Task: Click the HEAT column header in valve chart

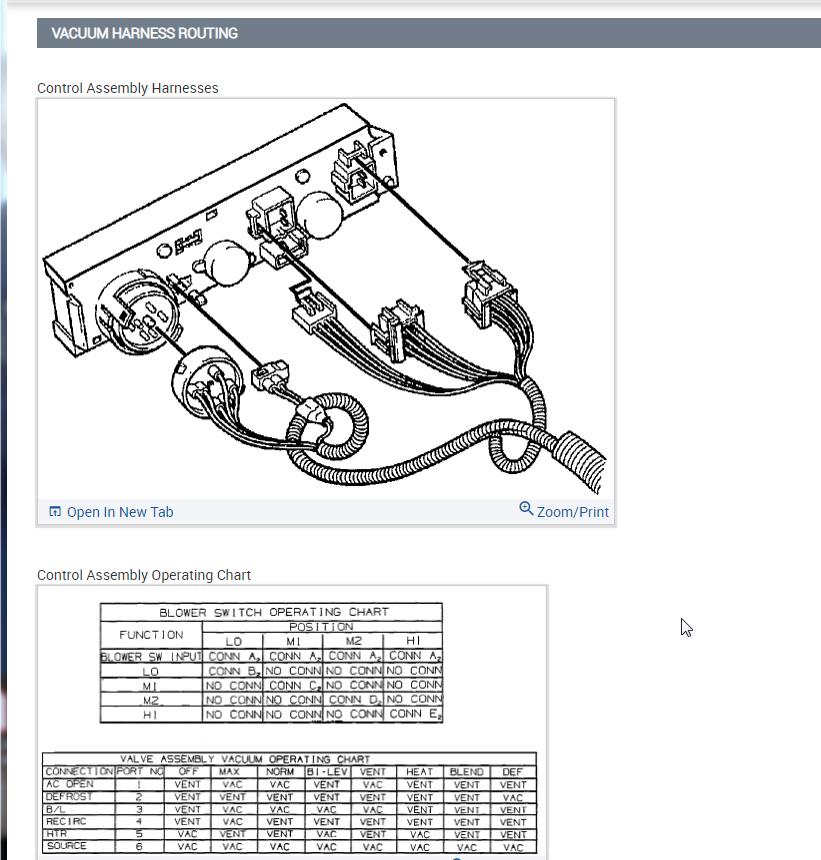Action: point(420,772)
